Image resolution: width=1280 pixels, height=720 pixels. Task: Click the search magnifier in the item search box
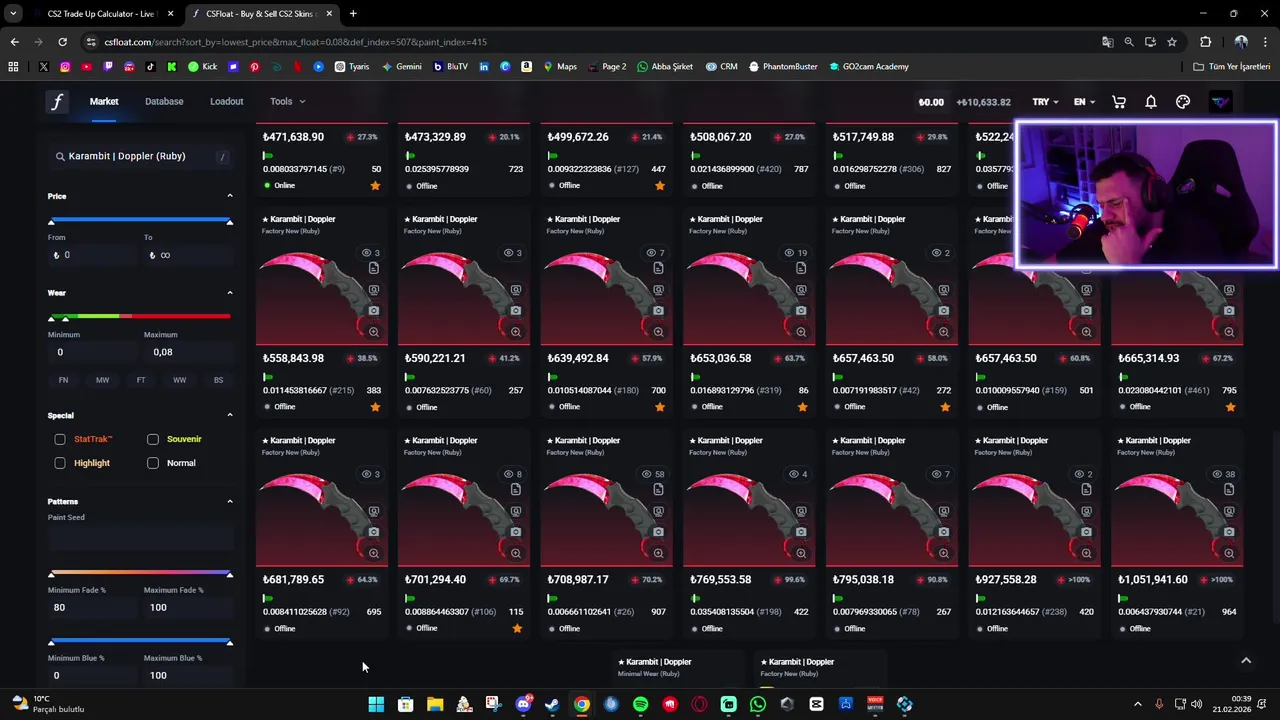(60, 156)
